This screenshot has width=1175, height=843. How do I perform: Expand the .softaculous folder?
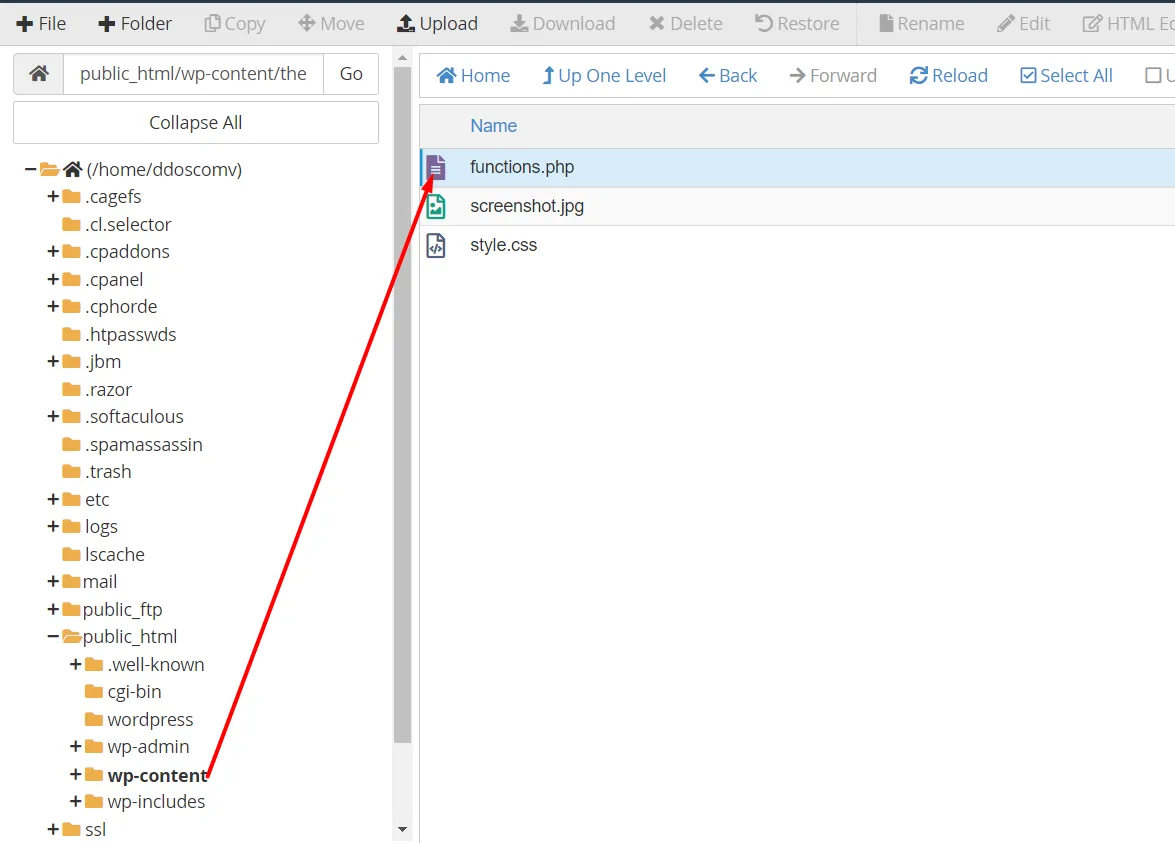click(x=52, y=417)
